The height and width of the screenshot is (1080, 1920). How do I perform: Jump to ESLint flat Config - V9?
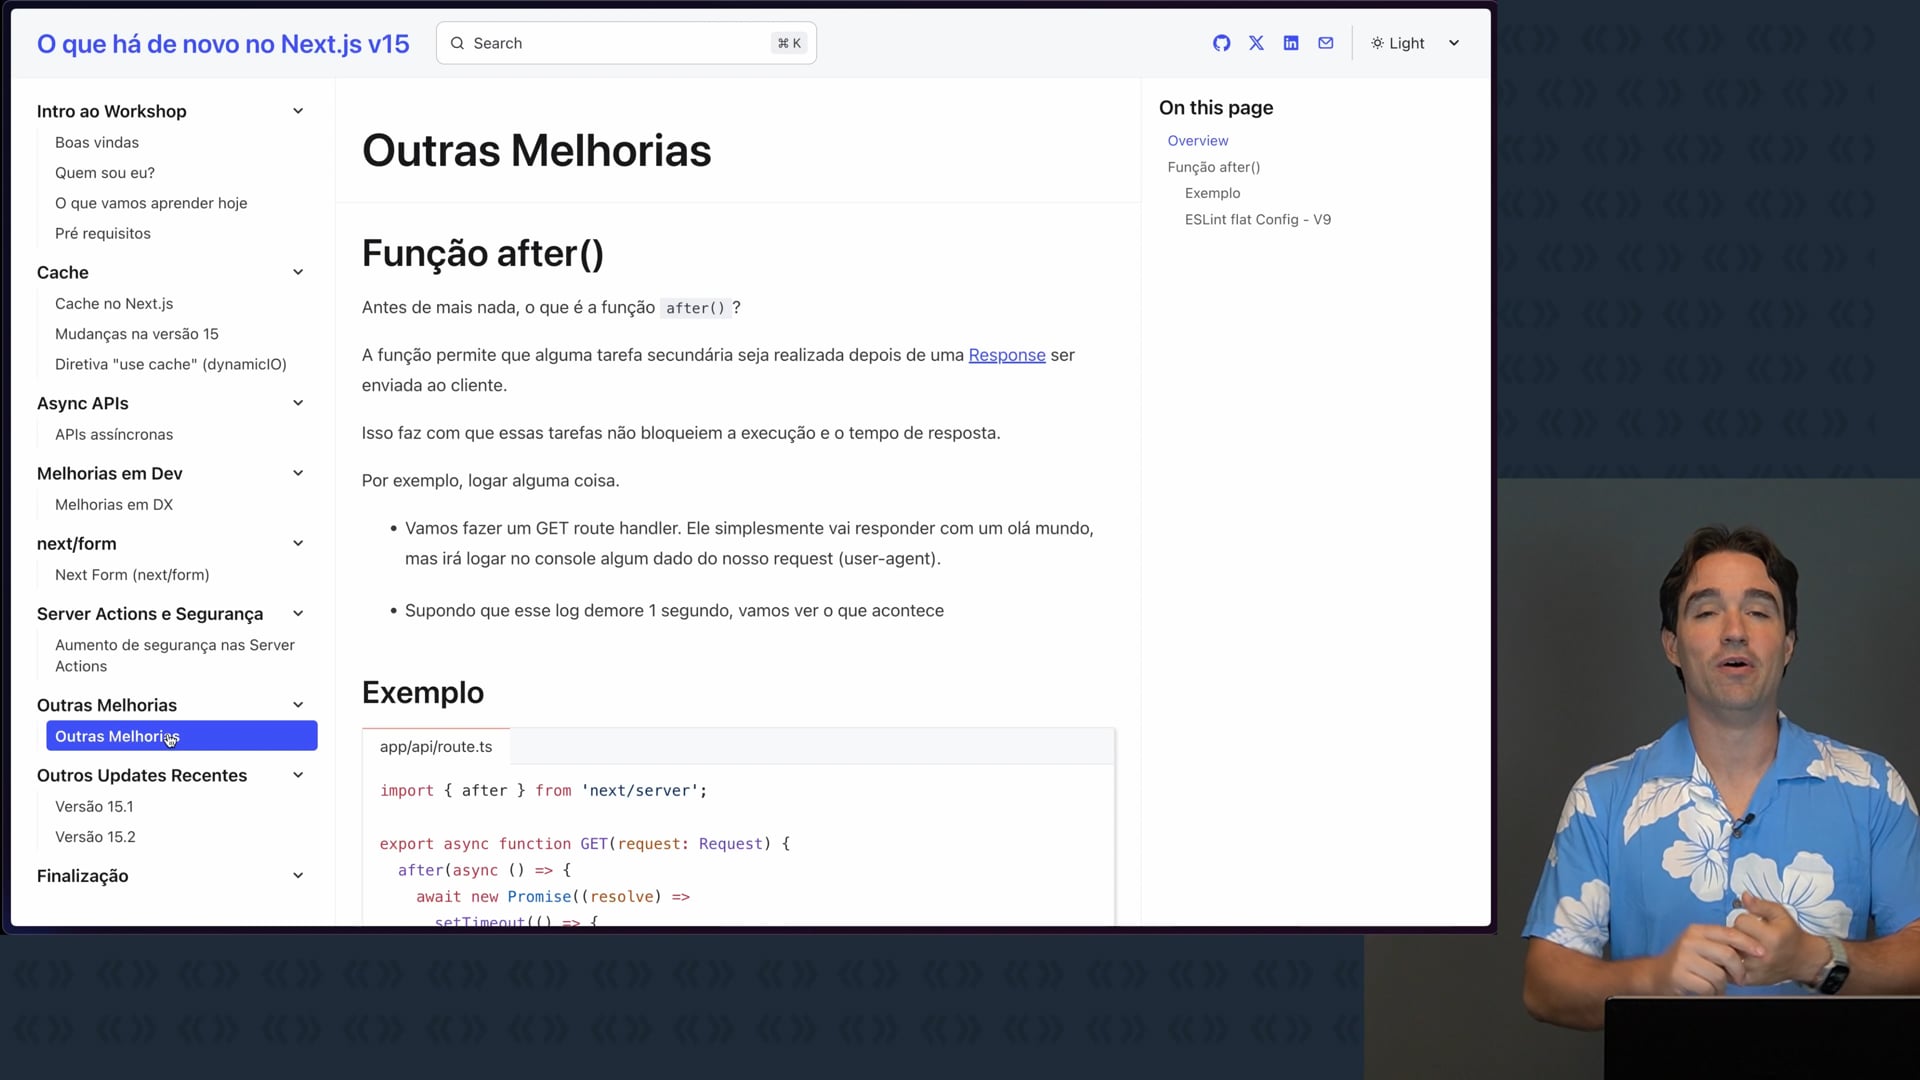click(x=1257, y=219)
